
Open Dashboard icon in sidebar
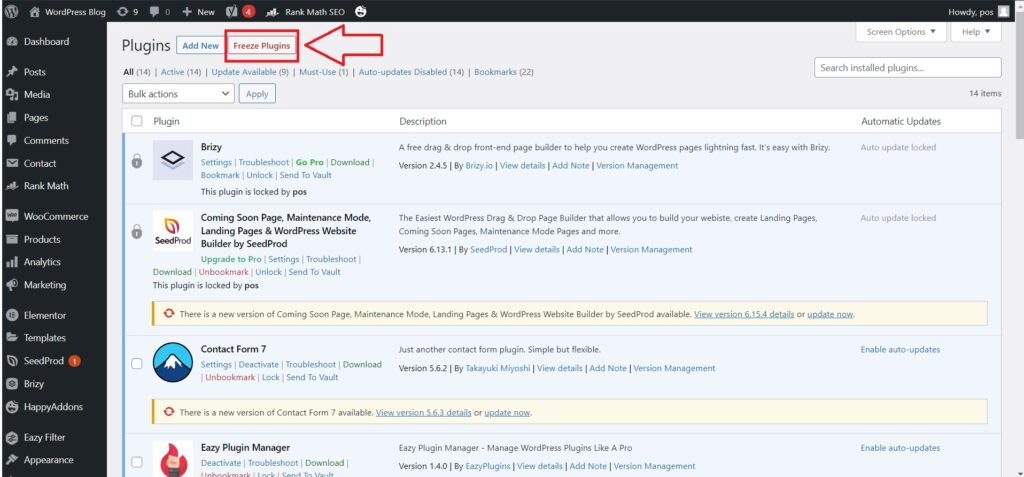pos(12,41)
